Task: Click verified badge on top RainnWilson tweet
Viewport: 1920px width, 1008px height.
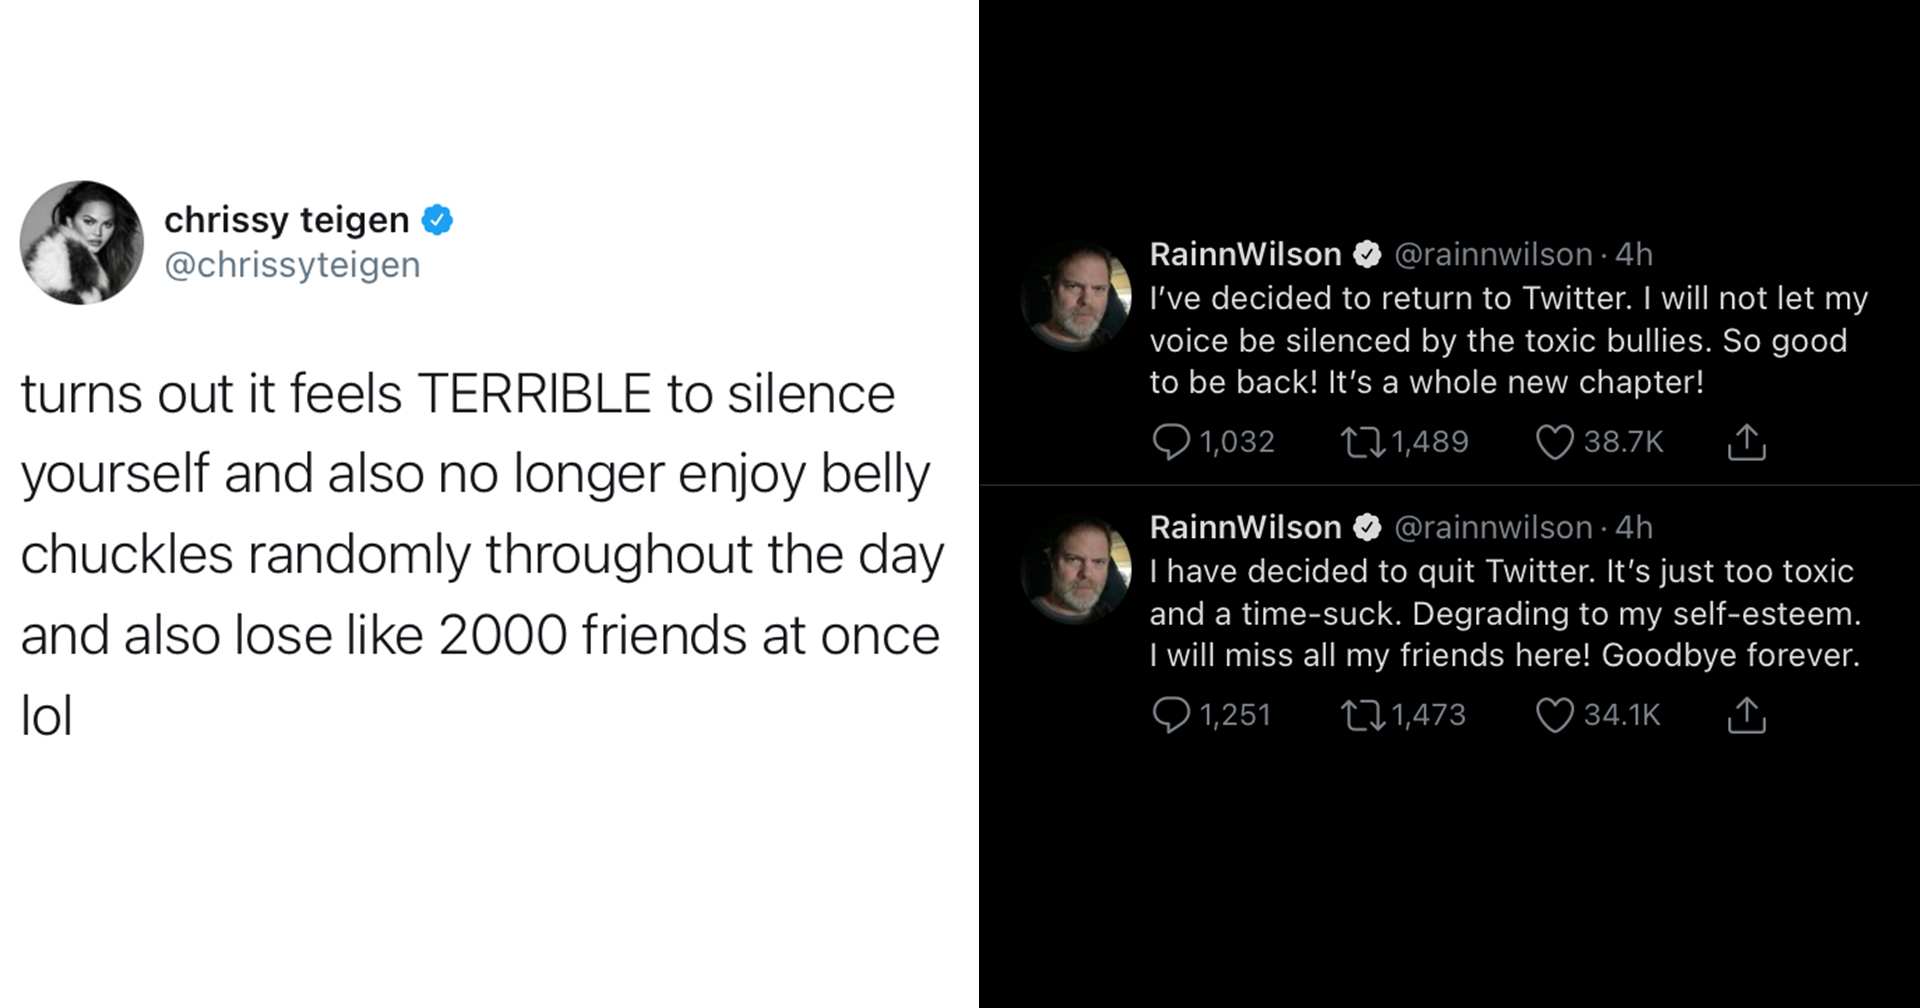Action: (1367, 255)
